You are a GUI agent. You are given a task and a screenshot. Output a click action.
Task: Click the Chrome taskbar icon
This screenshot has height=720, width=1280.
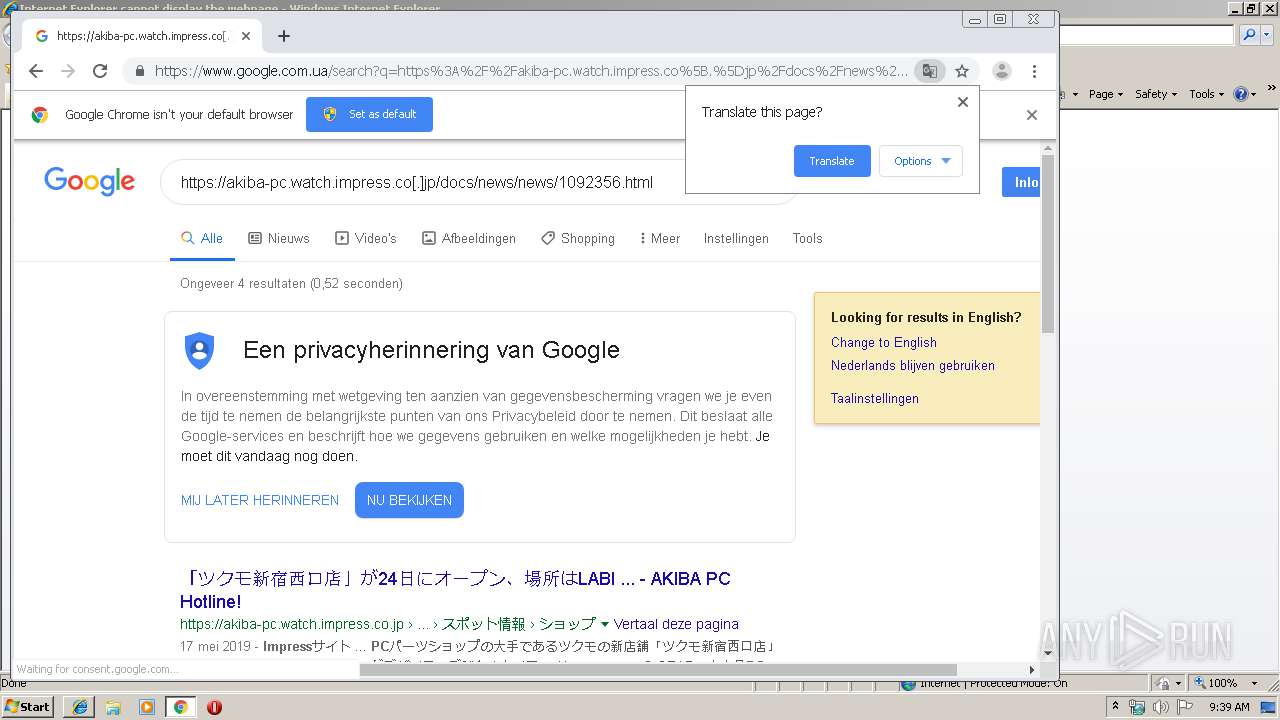click(x=181, y=707)
